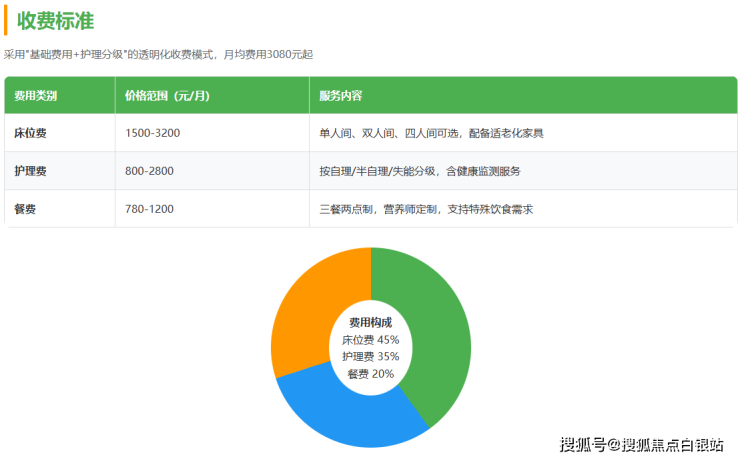This screenshot has height=461, width=740.
Task: Click the 护理费 35% chart label
Action: tap(370, 356)
